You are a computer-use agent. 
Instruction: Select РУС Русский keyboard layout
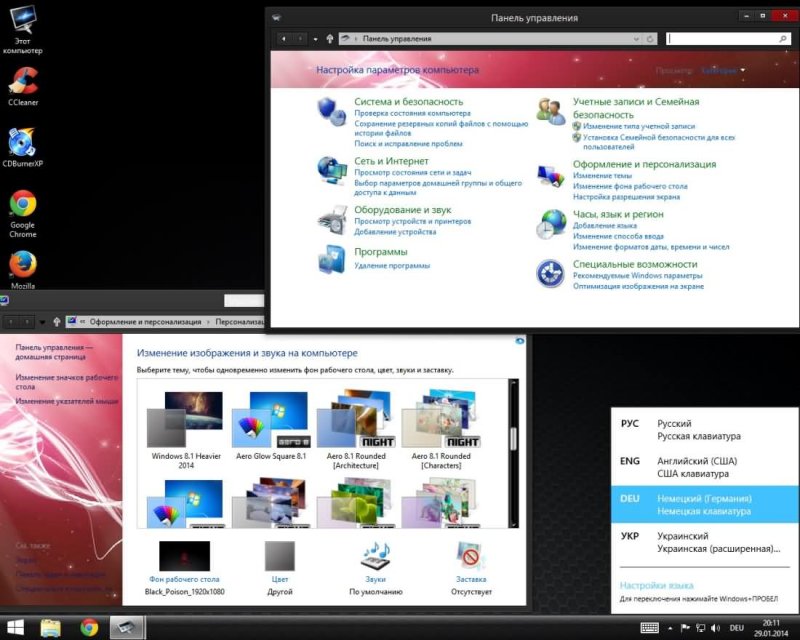coord(705,430)
